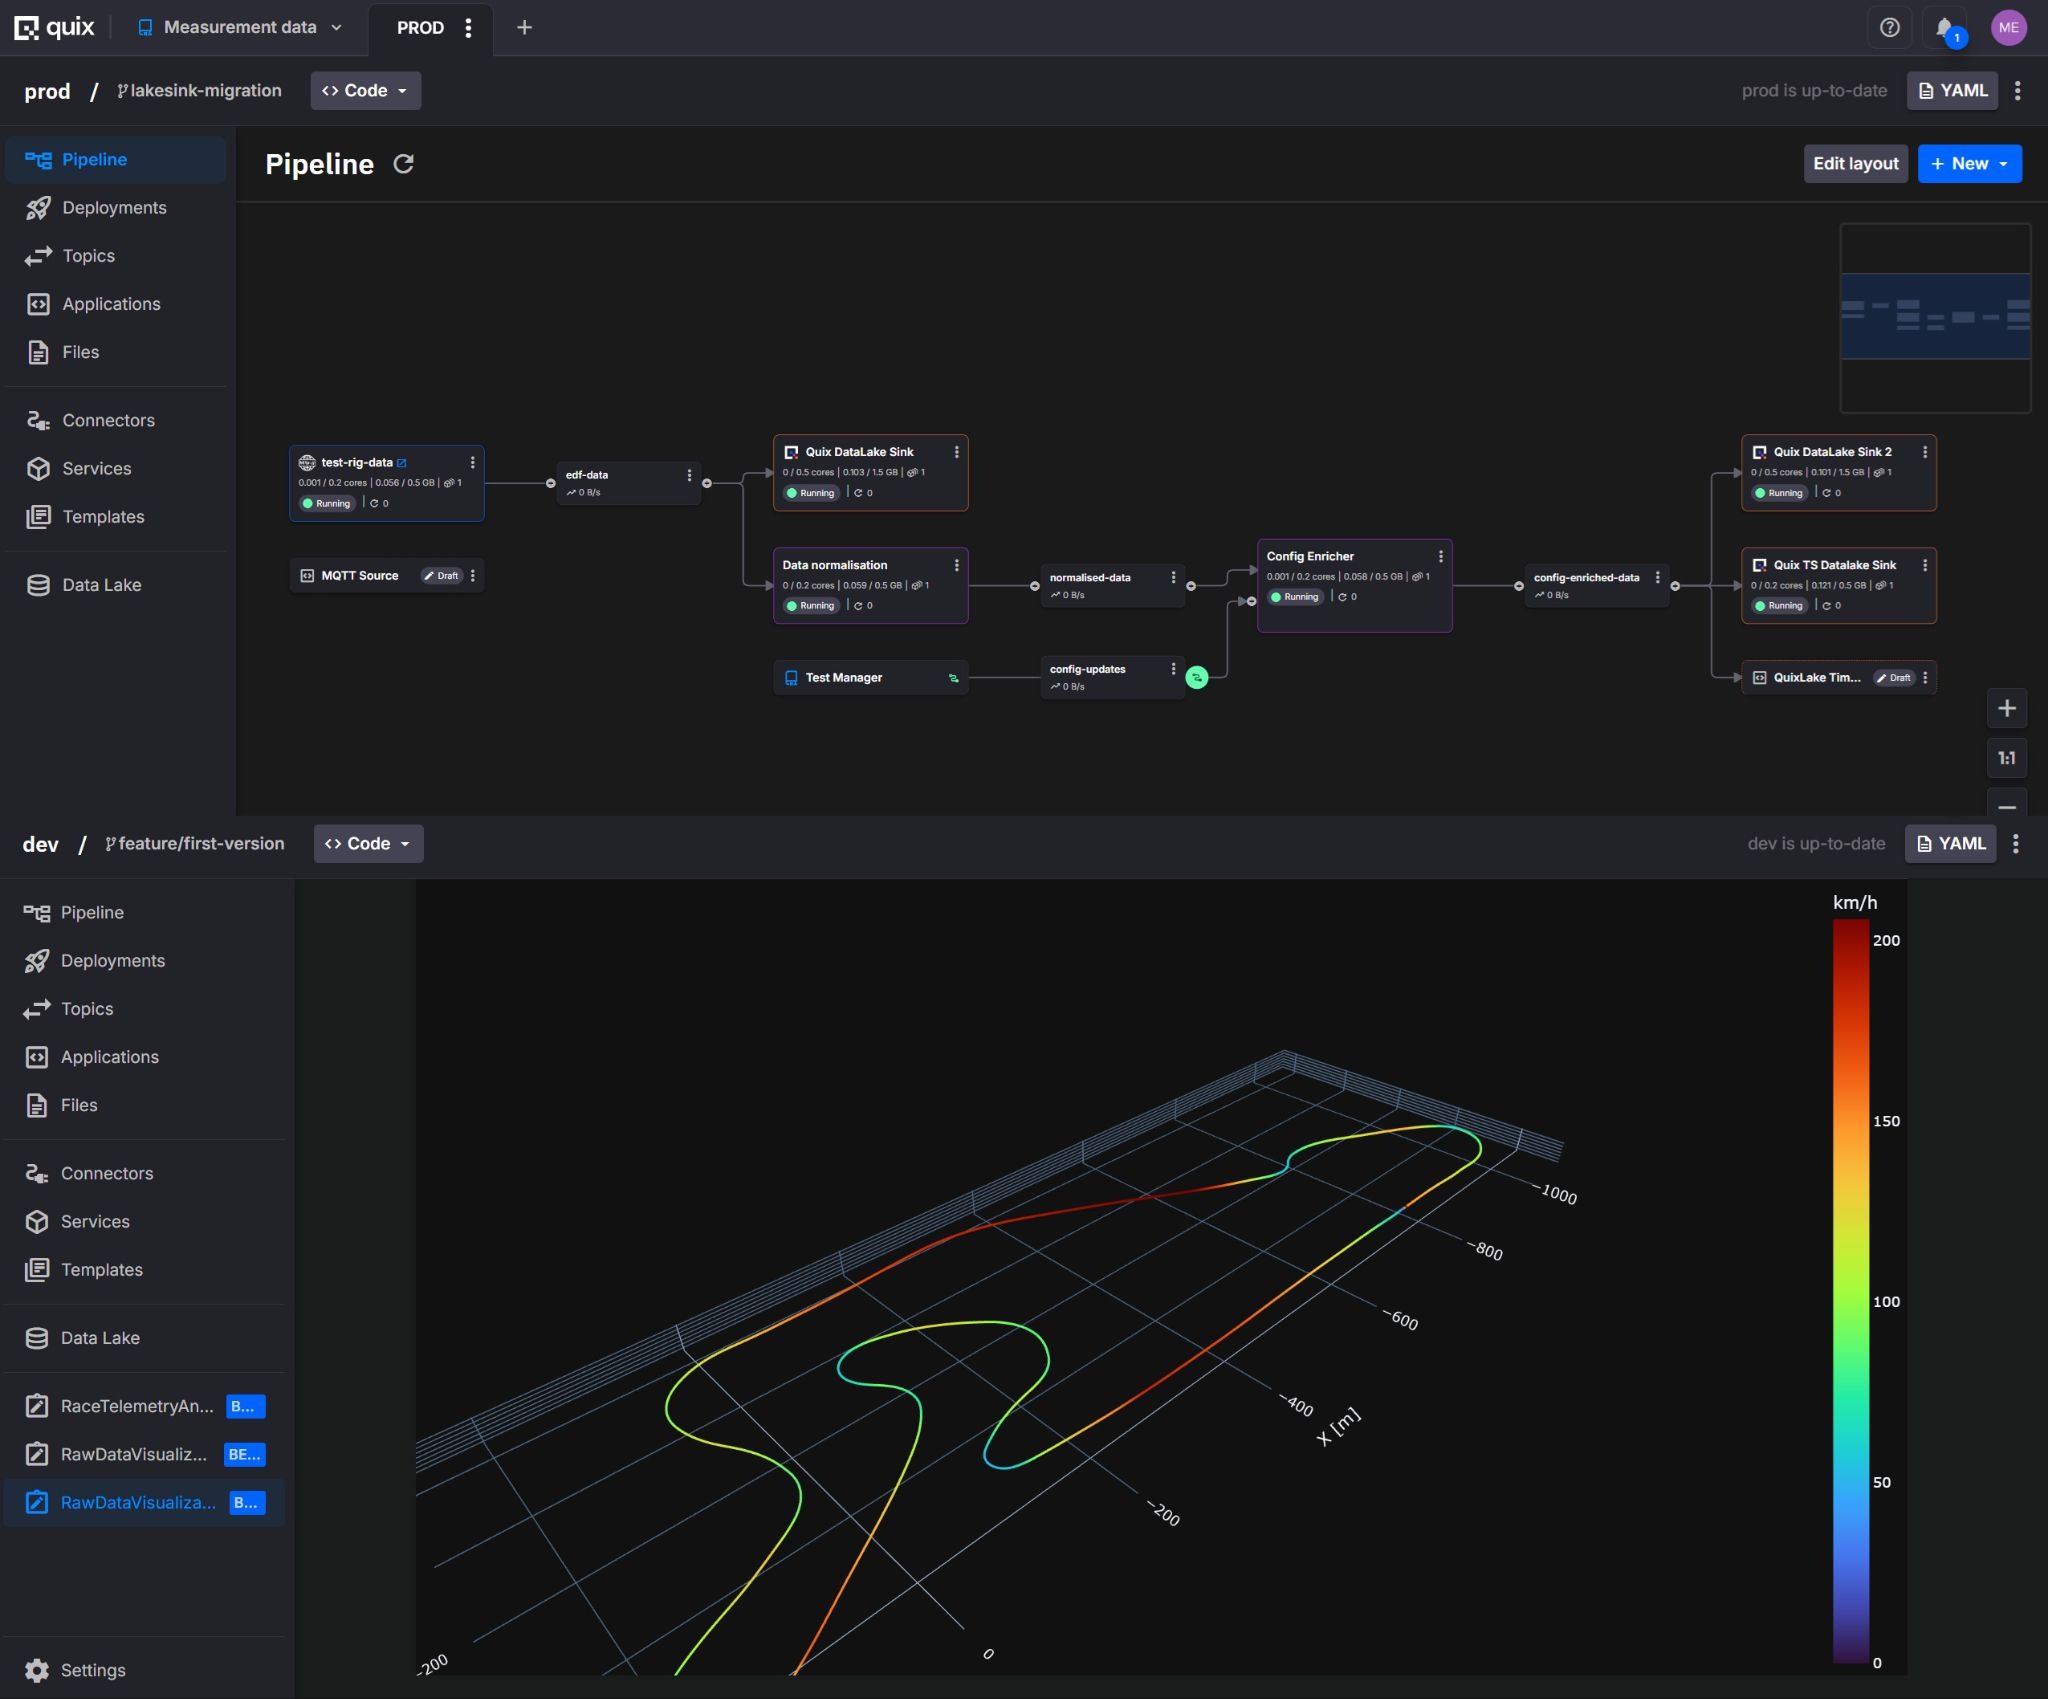Select Deployments in prod sidebar
The height and width of the screenshot is (1699, 2048).
point(114,208)
